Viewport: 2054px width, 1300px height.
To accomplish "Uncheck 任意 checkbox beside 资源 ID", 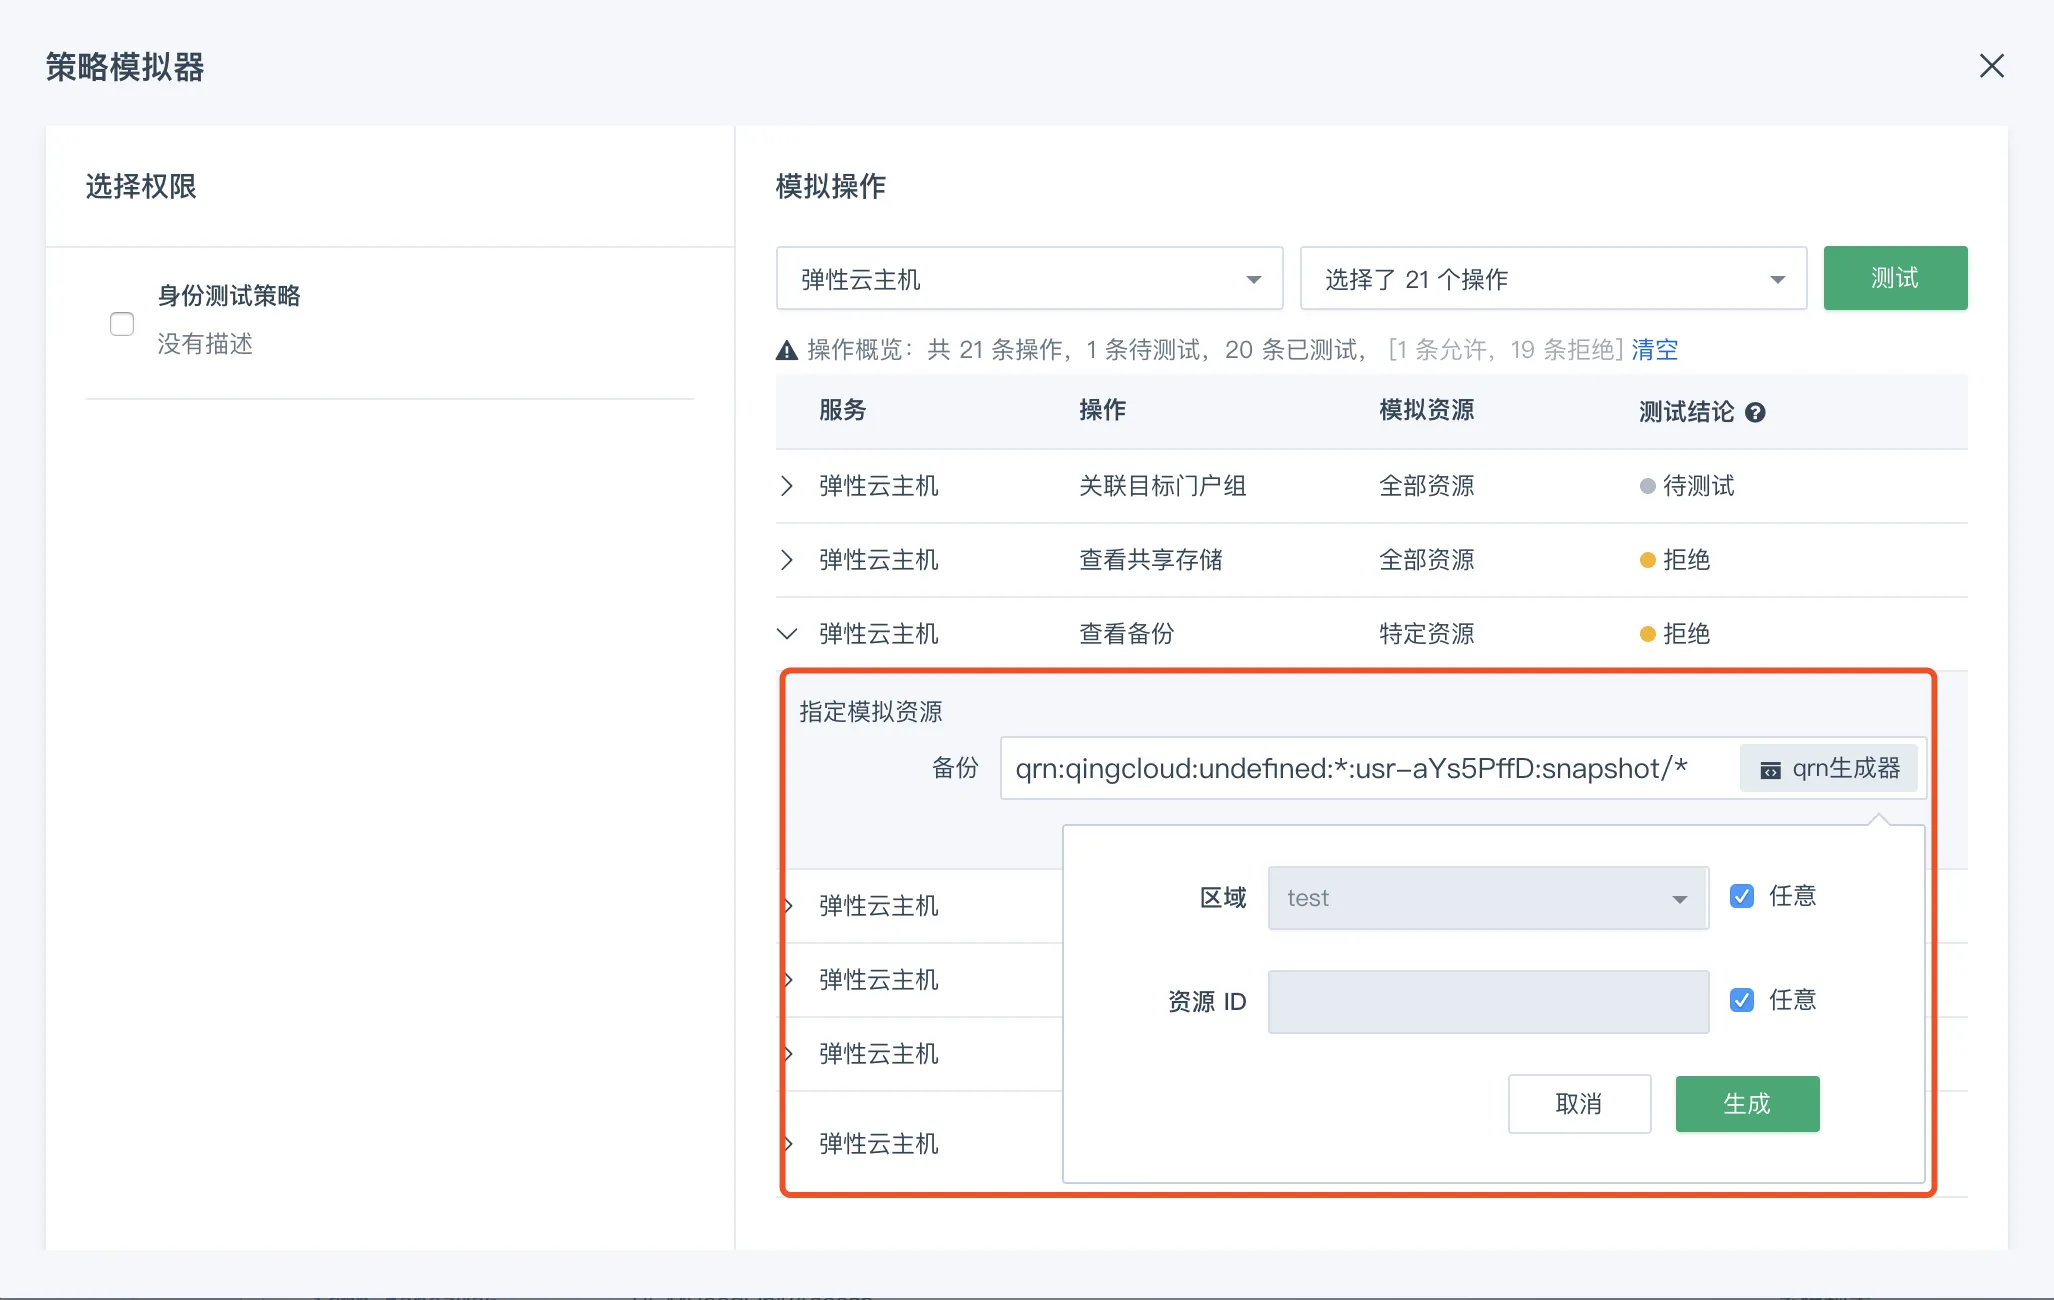I will pos(1741,1000).
